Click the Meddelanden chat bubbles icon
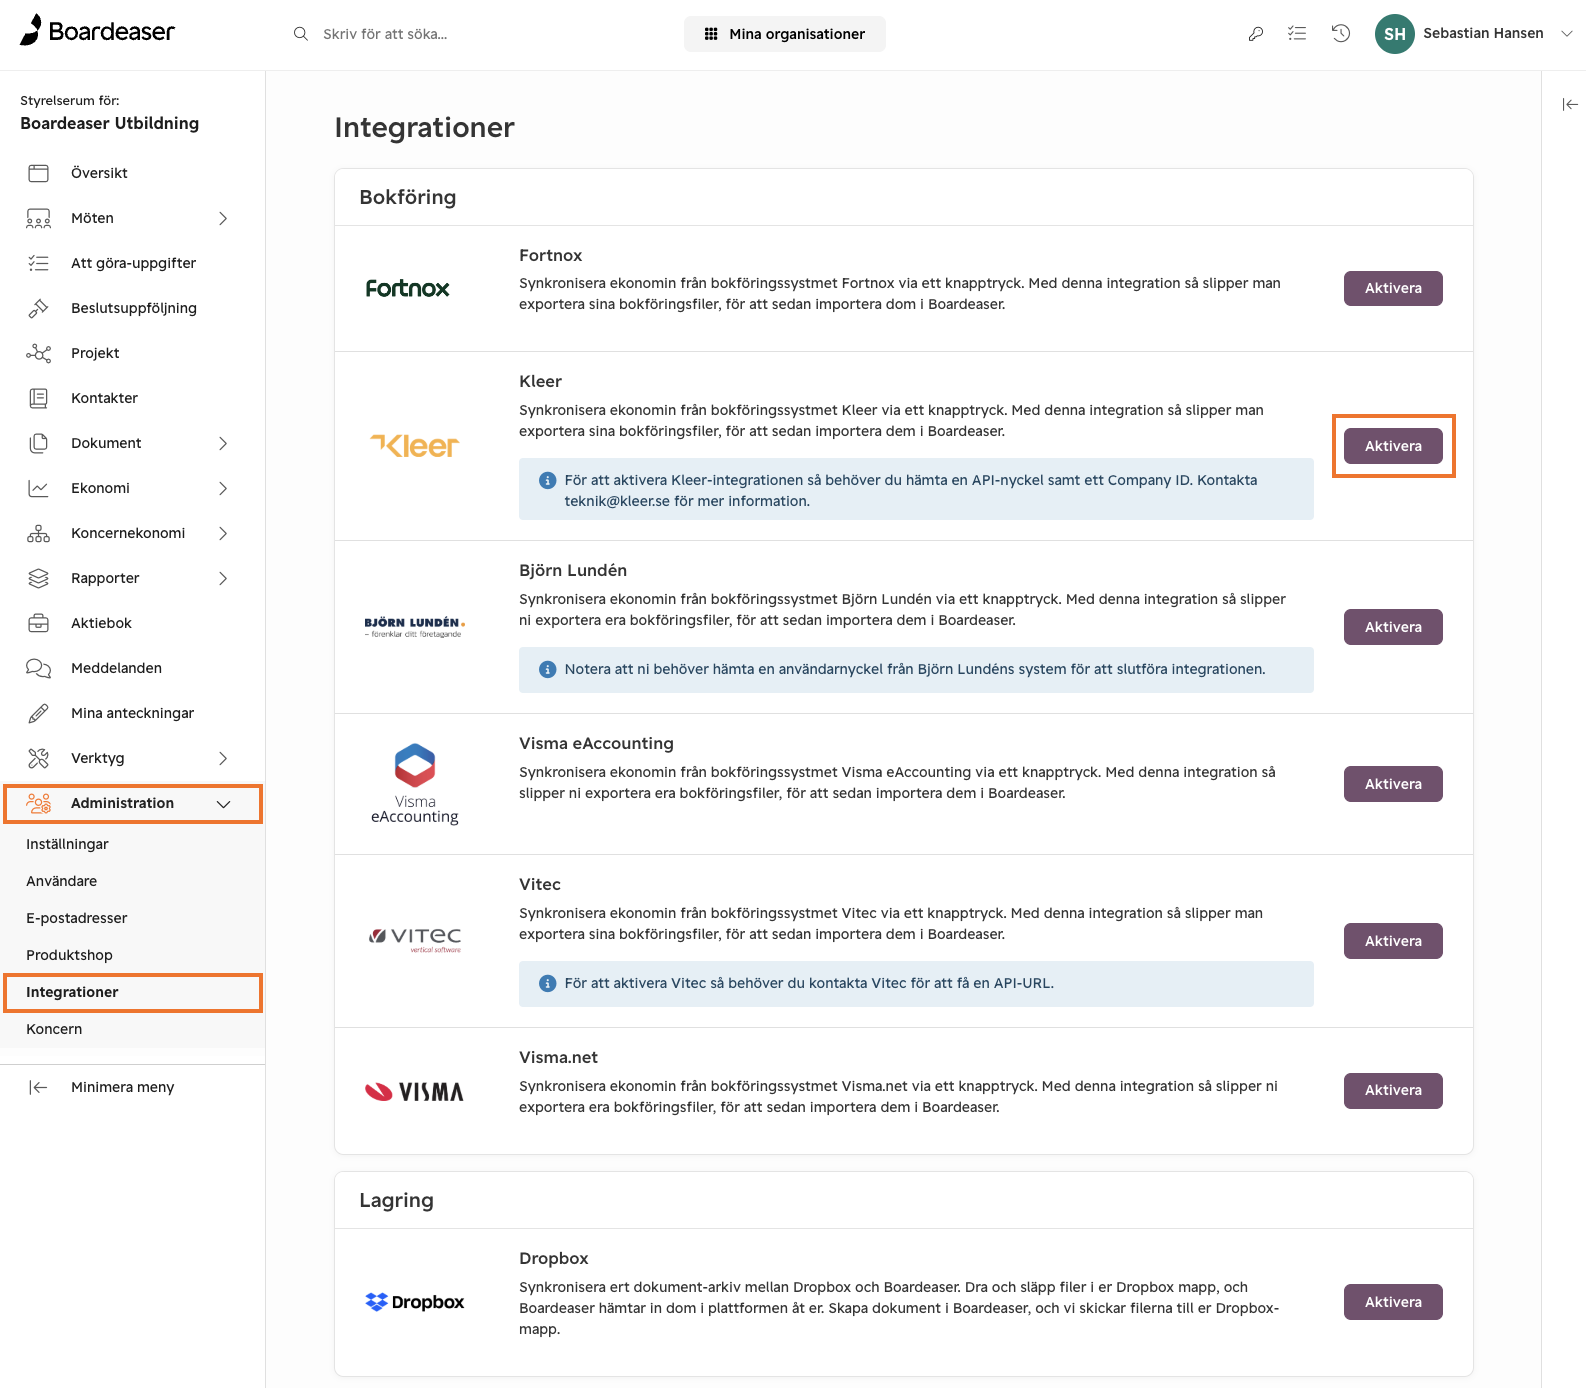This screenshot has width=1586, height=1388. (38, 668)
